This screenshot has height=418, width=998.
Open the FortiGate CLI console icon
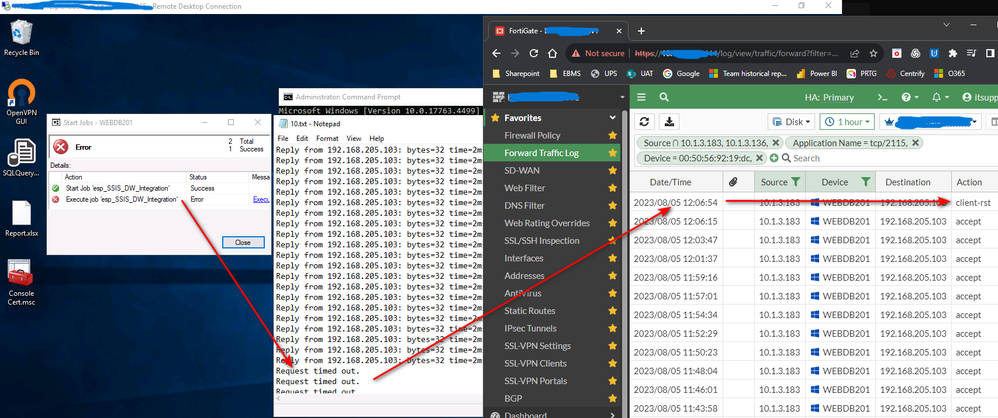pyautogui.click(x=883, y=97)
